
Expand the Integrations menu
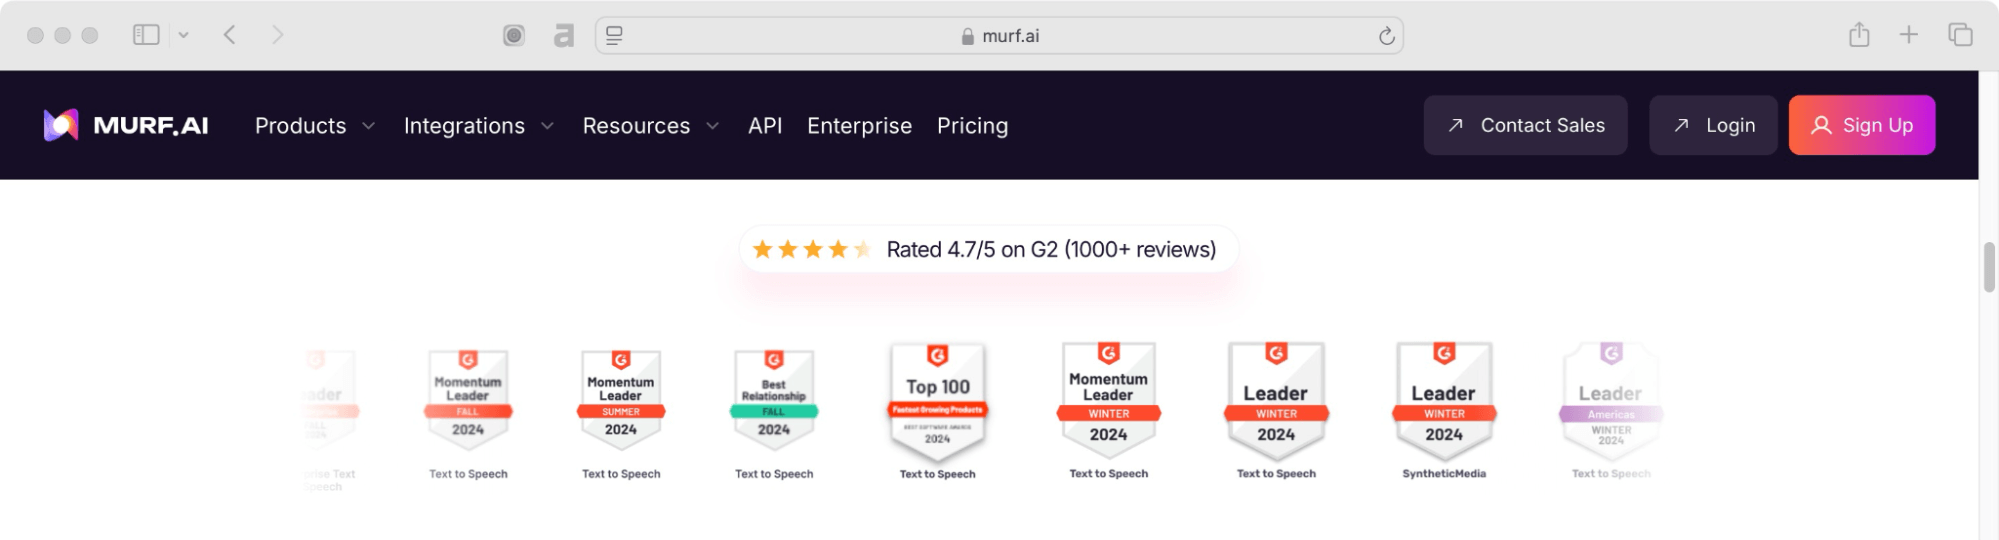point(478,126)
